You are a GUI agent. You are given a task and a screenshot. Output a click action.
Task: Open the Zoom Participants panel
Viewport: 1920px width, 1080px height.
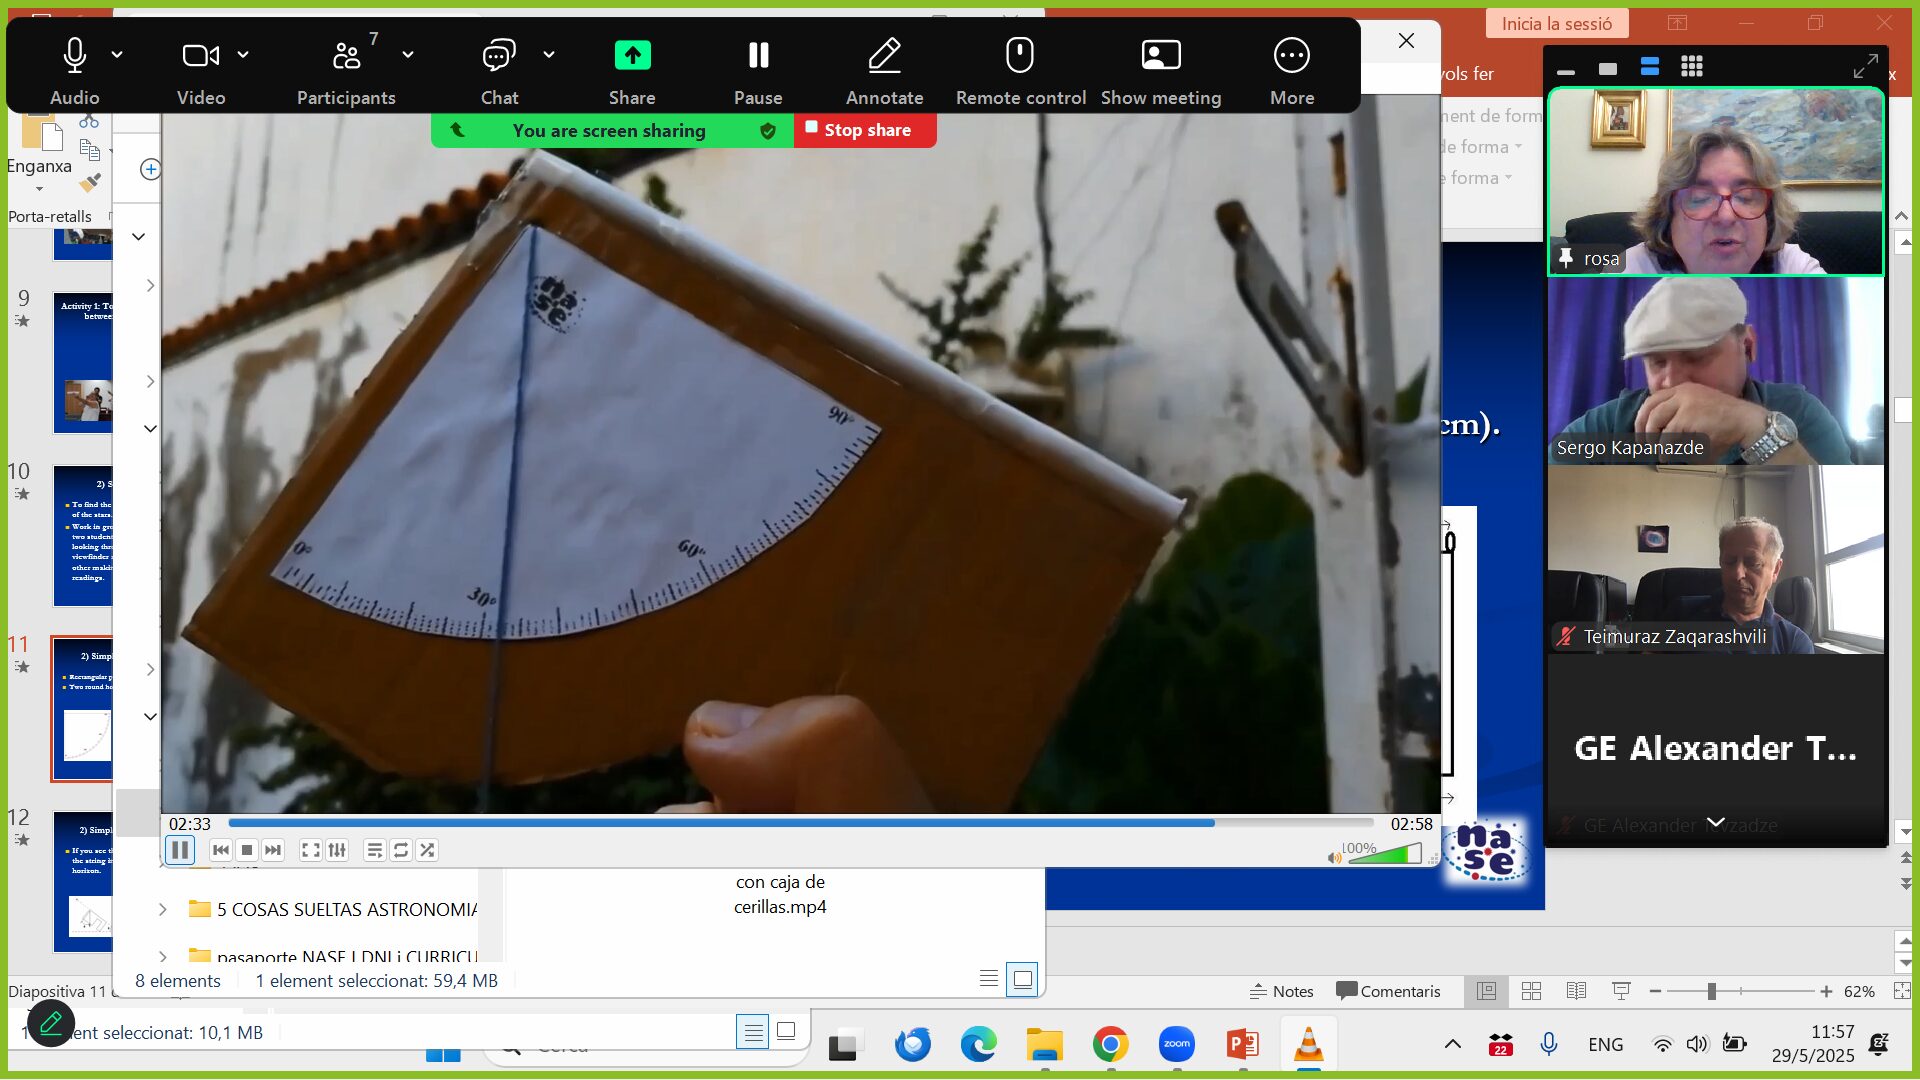tap(346, 55)
